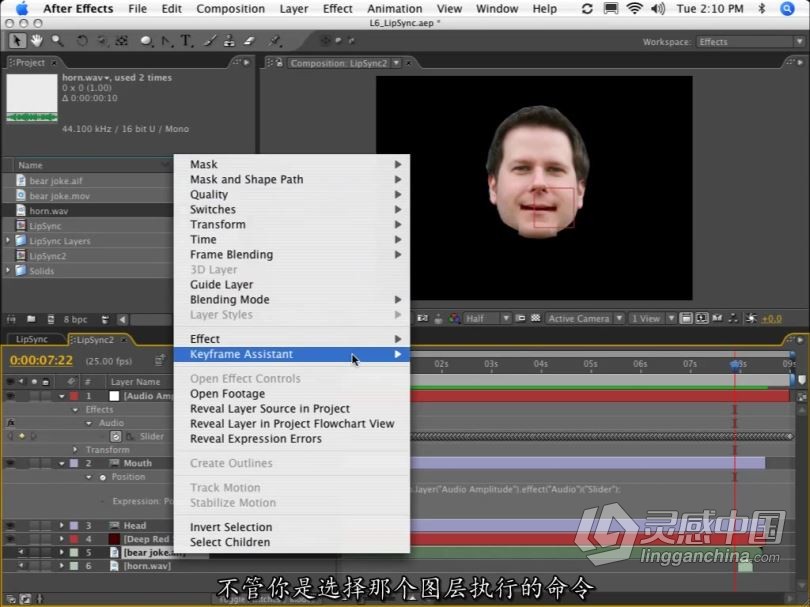
Task: Click the region of interest icon
Action: 520,318
